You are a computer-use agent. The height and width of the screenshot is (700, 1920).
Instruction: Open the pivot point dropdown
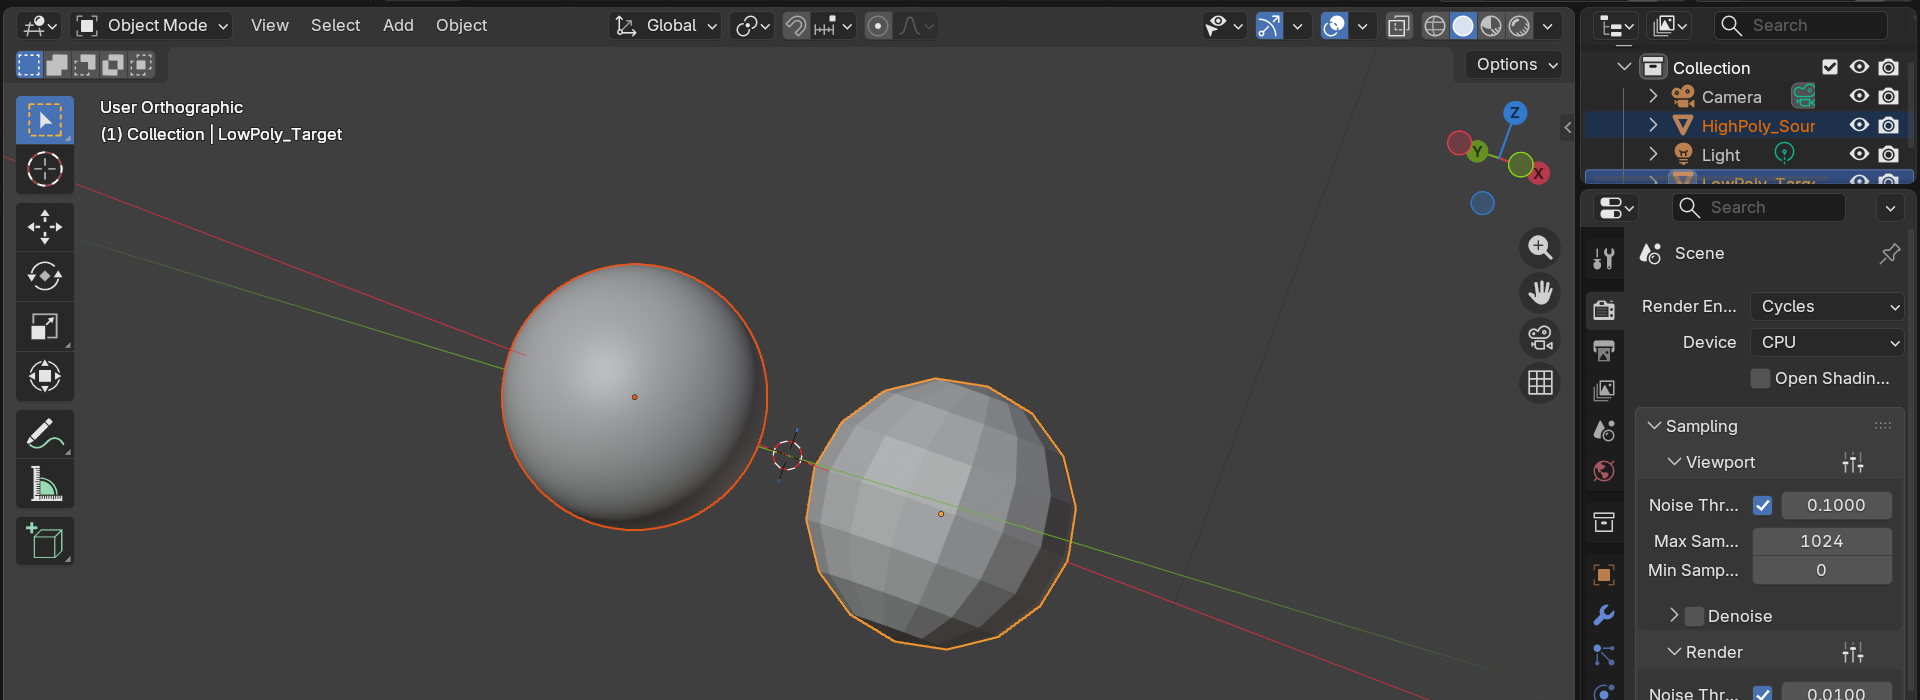751,26
